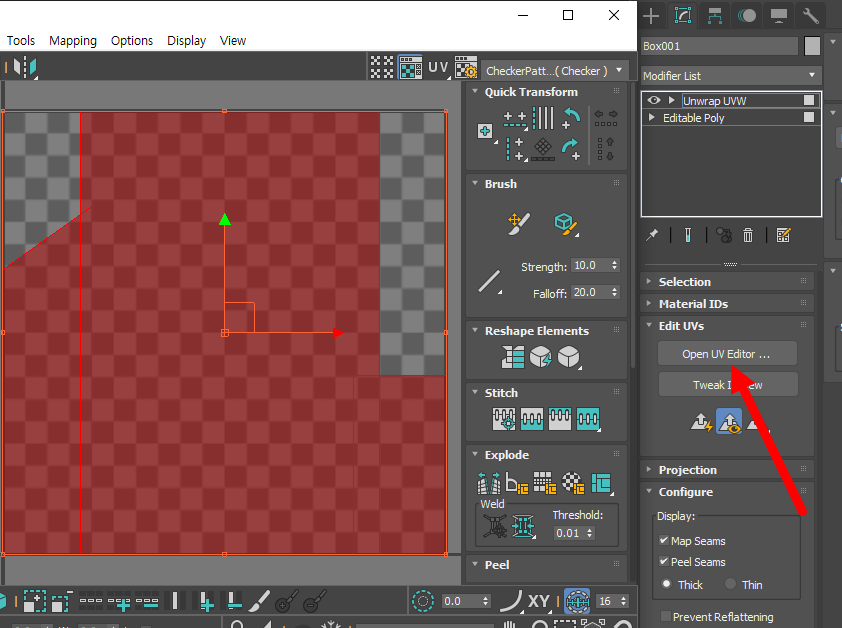Click Open UV Editor button
Viewport: 842px width, 628px height.
(x=728, y=354)
